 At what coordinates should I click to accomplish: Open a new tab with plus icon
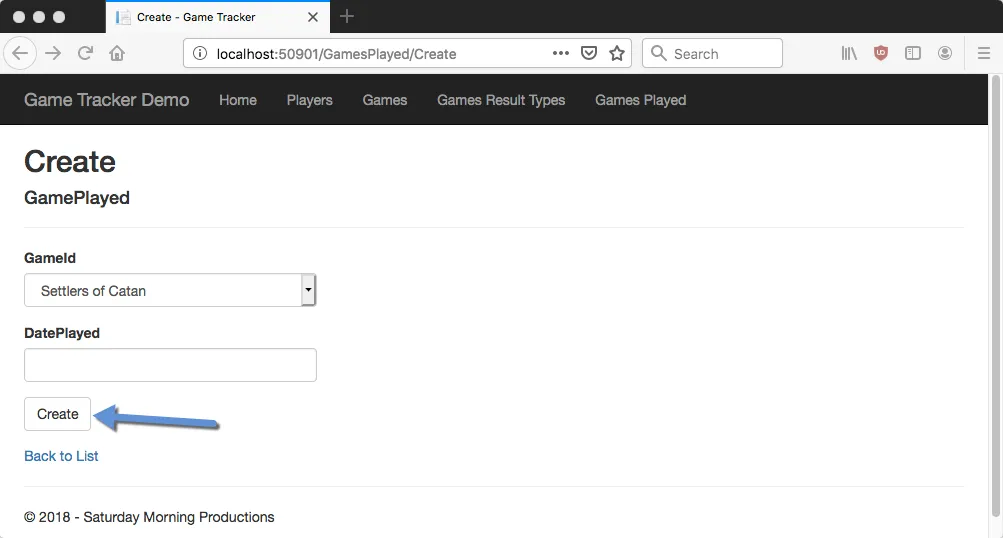click(347, 17)
